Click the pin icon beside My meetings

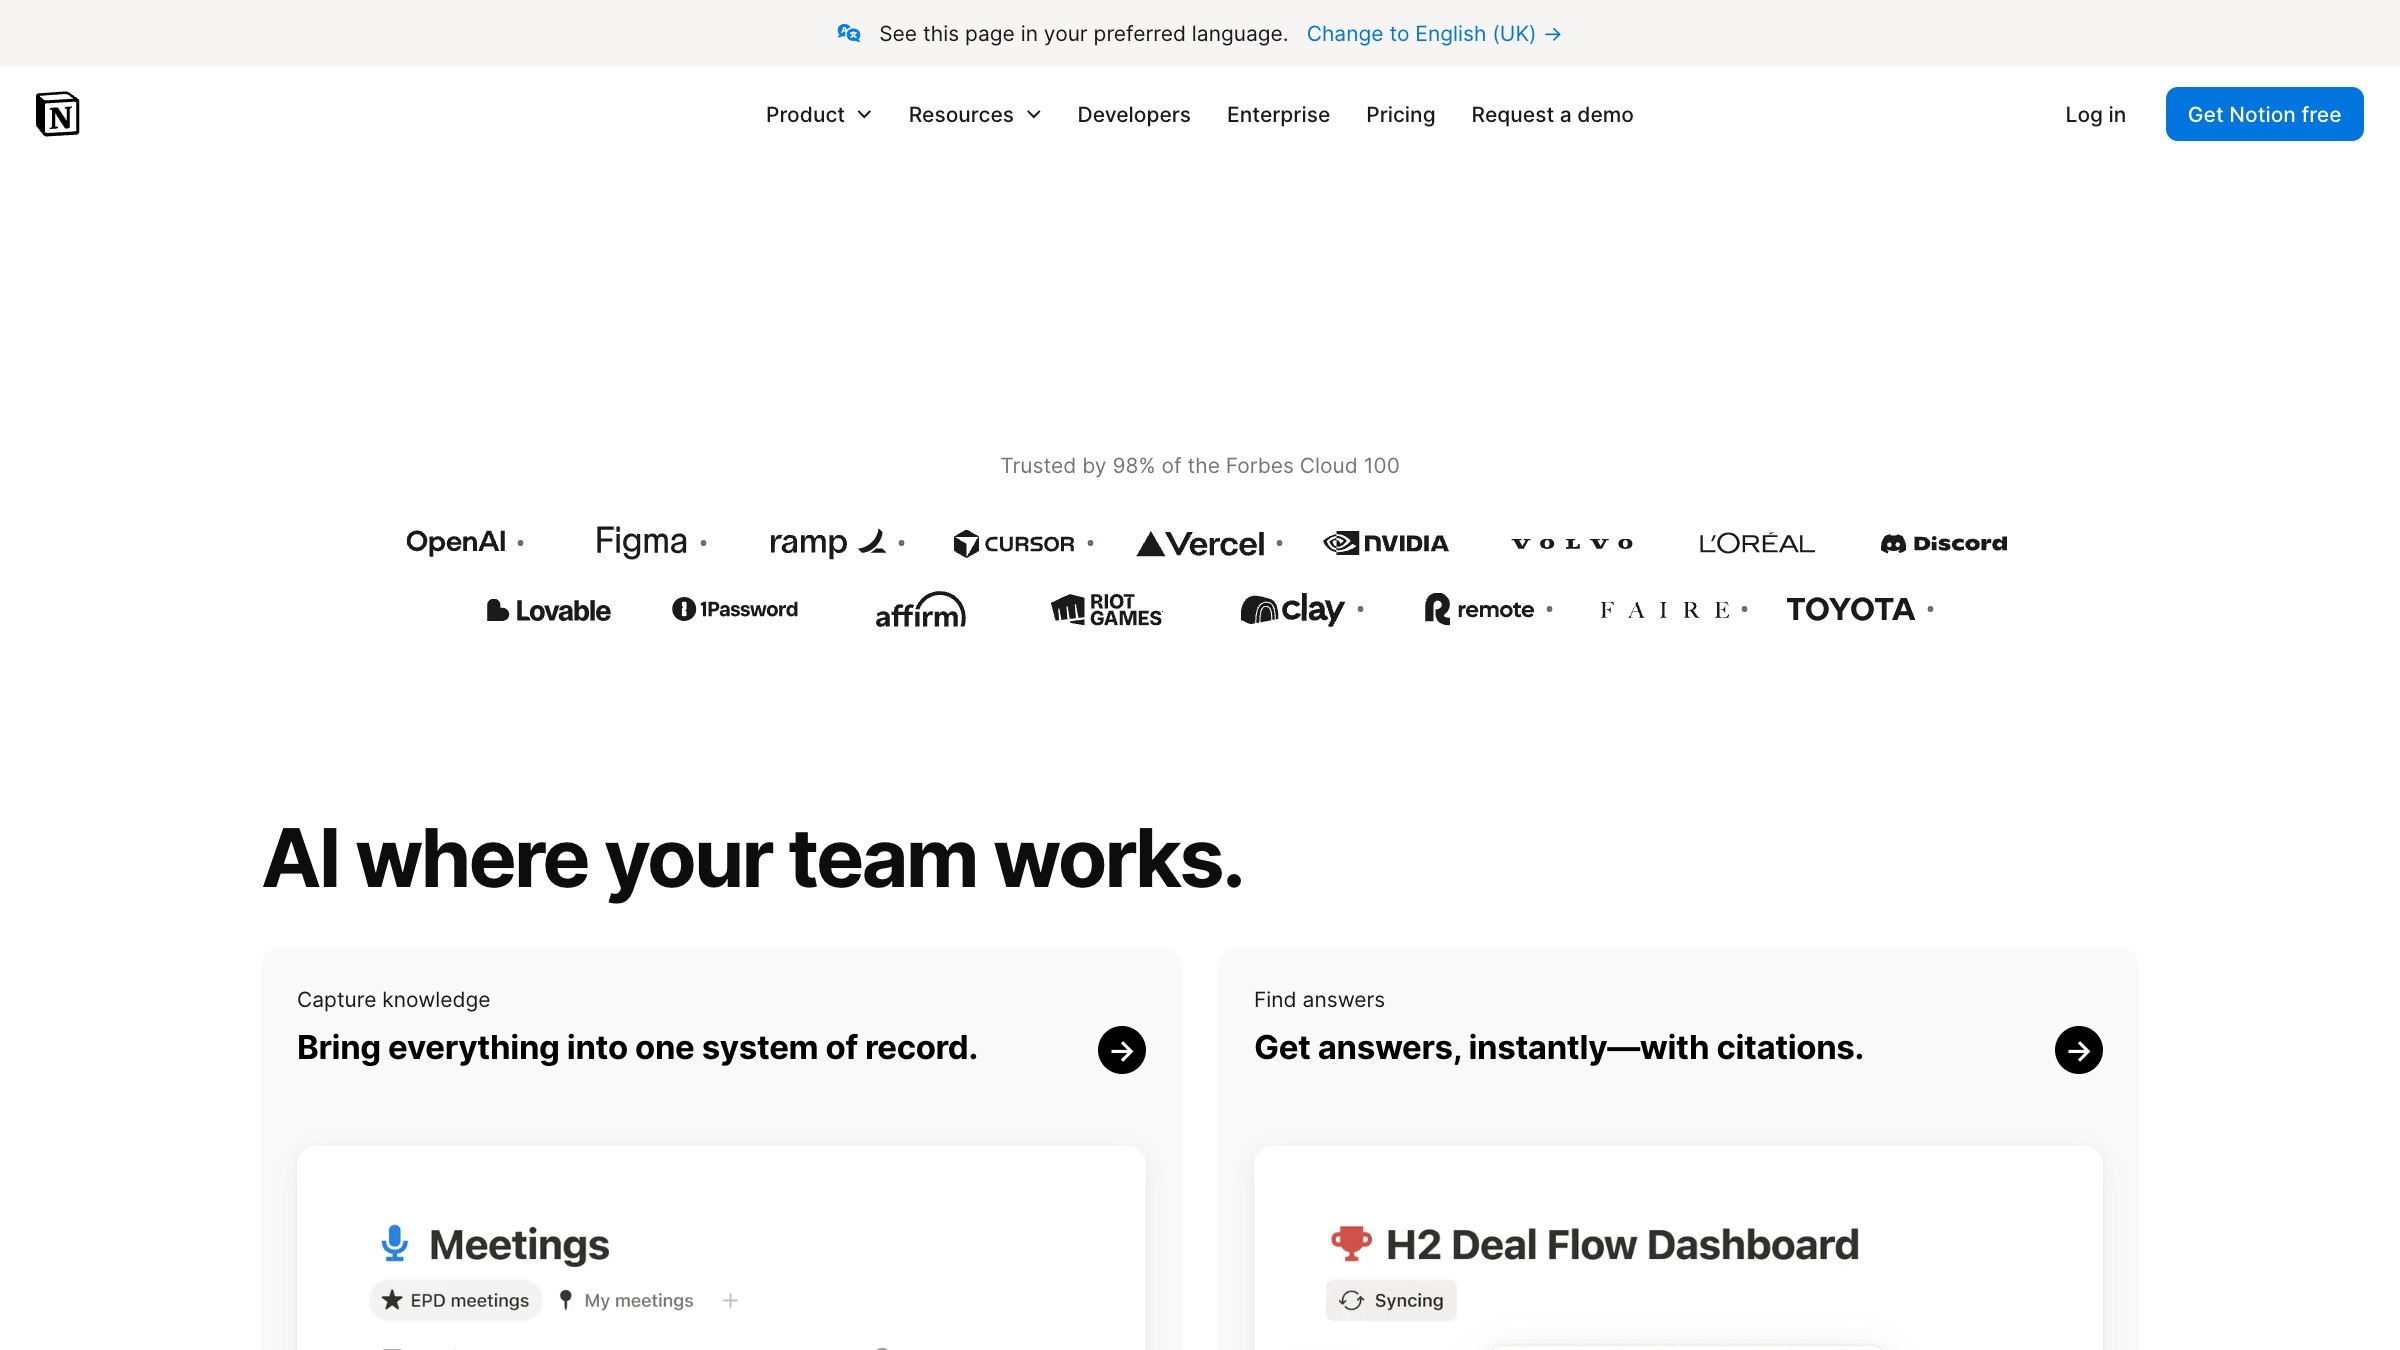tap(565, 1300)
